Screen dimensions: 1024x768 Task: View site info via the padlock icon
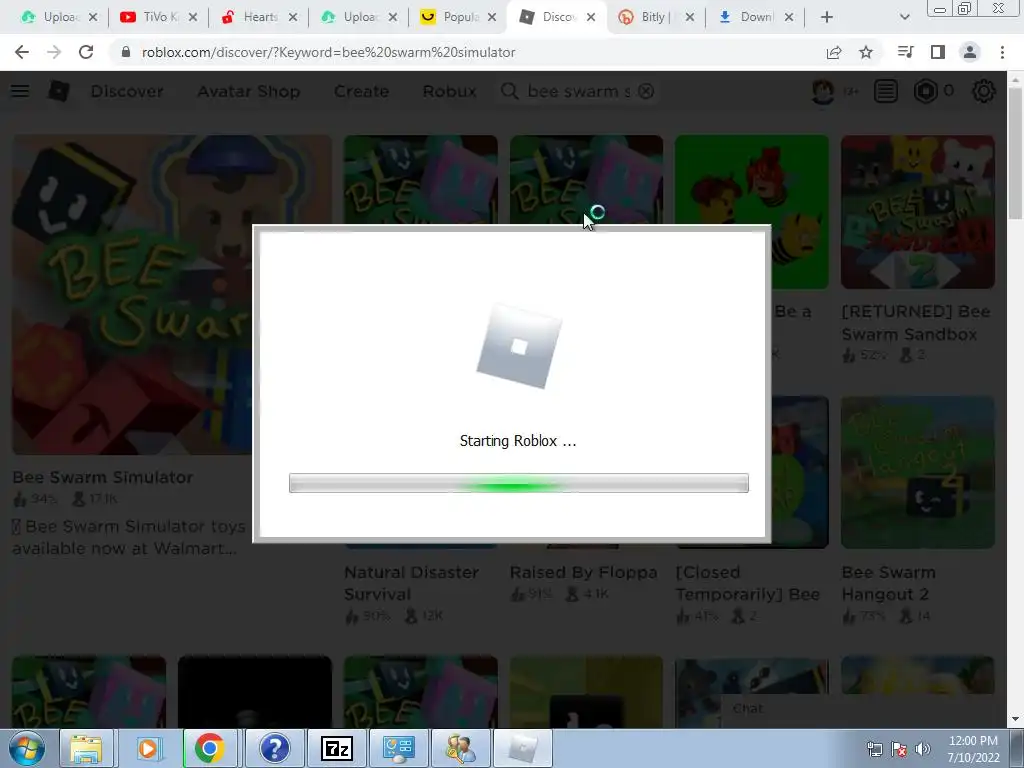tap(126, 52)
